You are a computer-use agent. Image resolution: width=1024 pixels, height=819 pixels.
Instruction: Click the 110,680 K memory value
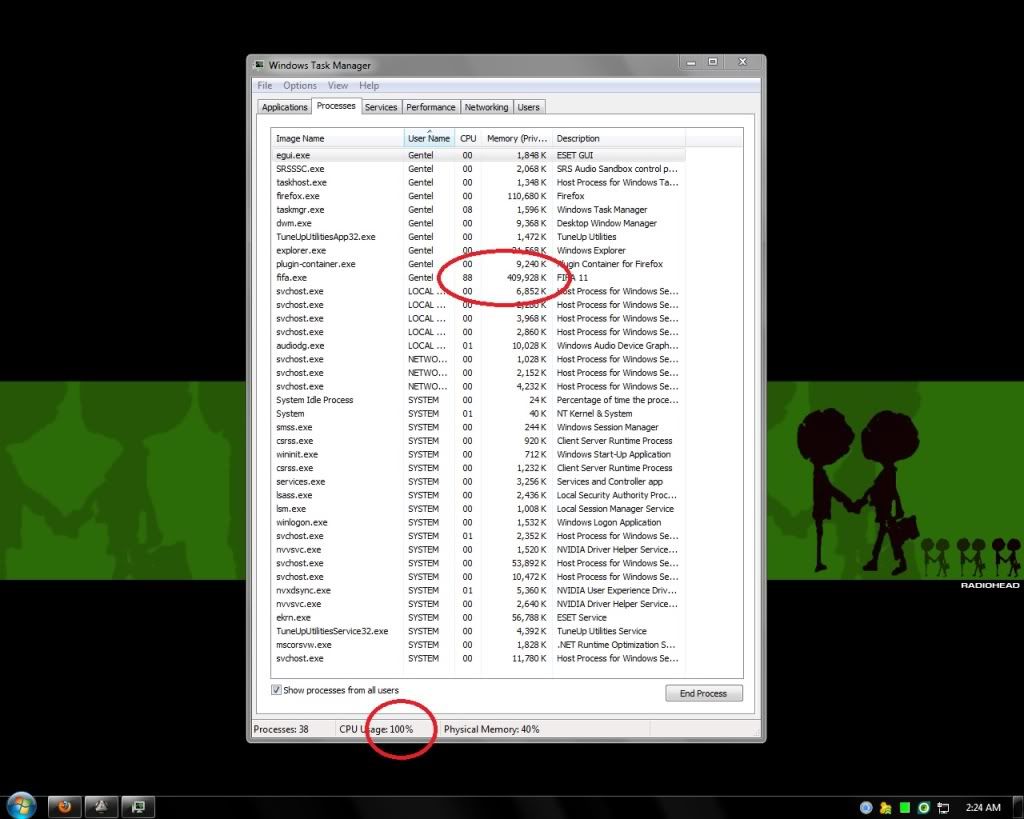point(526,196)
